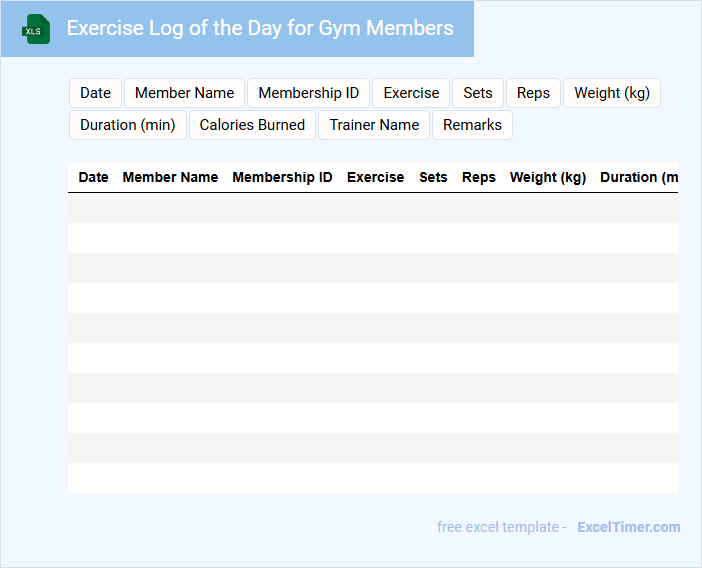This screenshot has width=702, height=568.
Task: Click the Weight (kg) column header
Action: [x=547, y=177]
